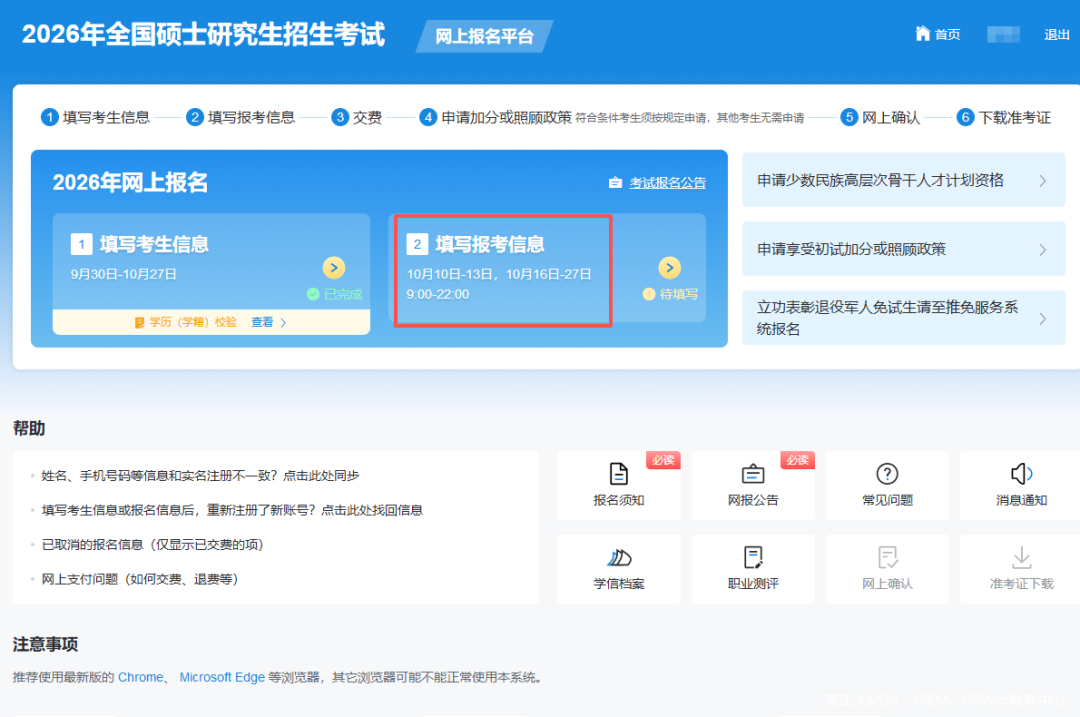Open the 填写报考信息 card title
This screenshot has width=1080, height=717.
(x=490, y=245)
